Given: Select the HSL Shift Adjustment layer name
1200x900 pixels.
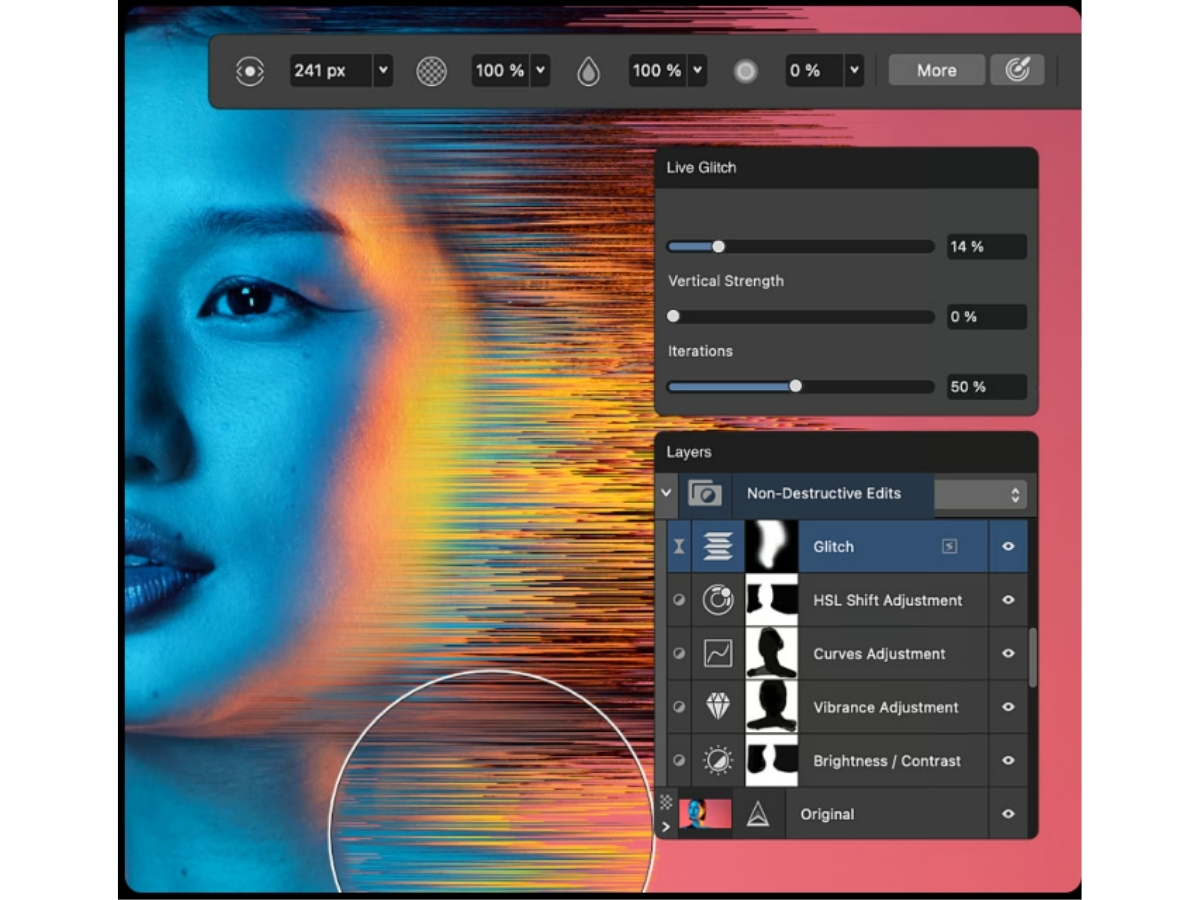Looking at the screenshot, I should [888, 600].
